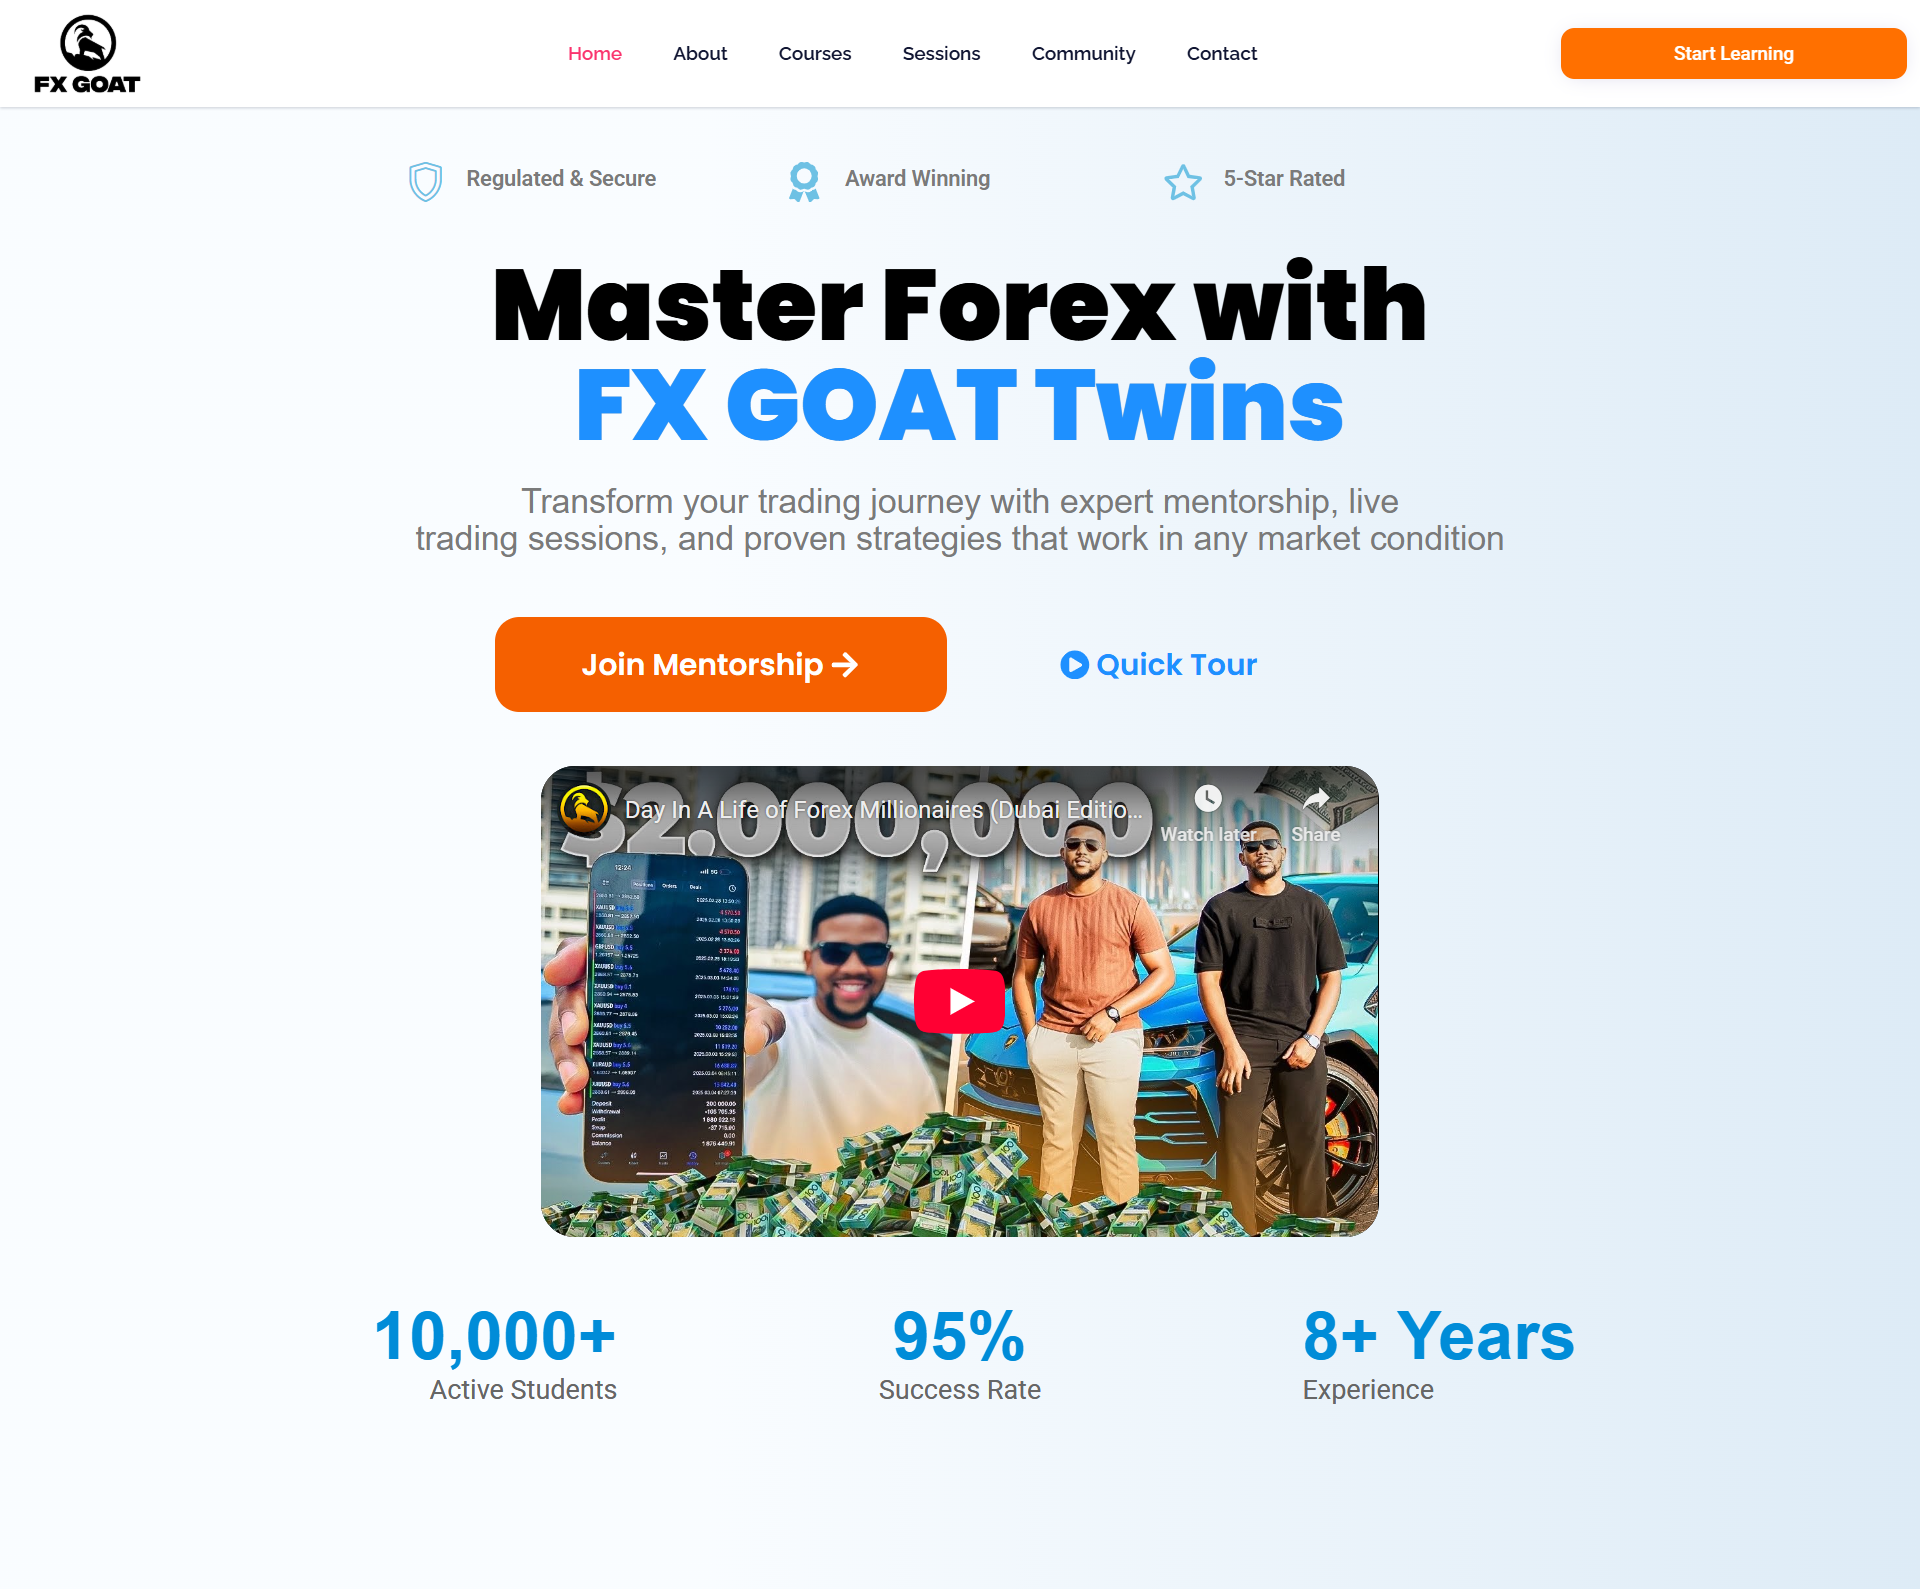The image size is (1920, 1589).
Task: Click the Regulated & Secure shield icon
Action: tap(426, 181)
